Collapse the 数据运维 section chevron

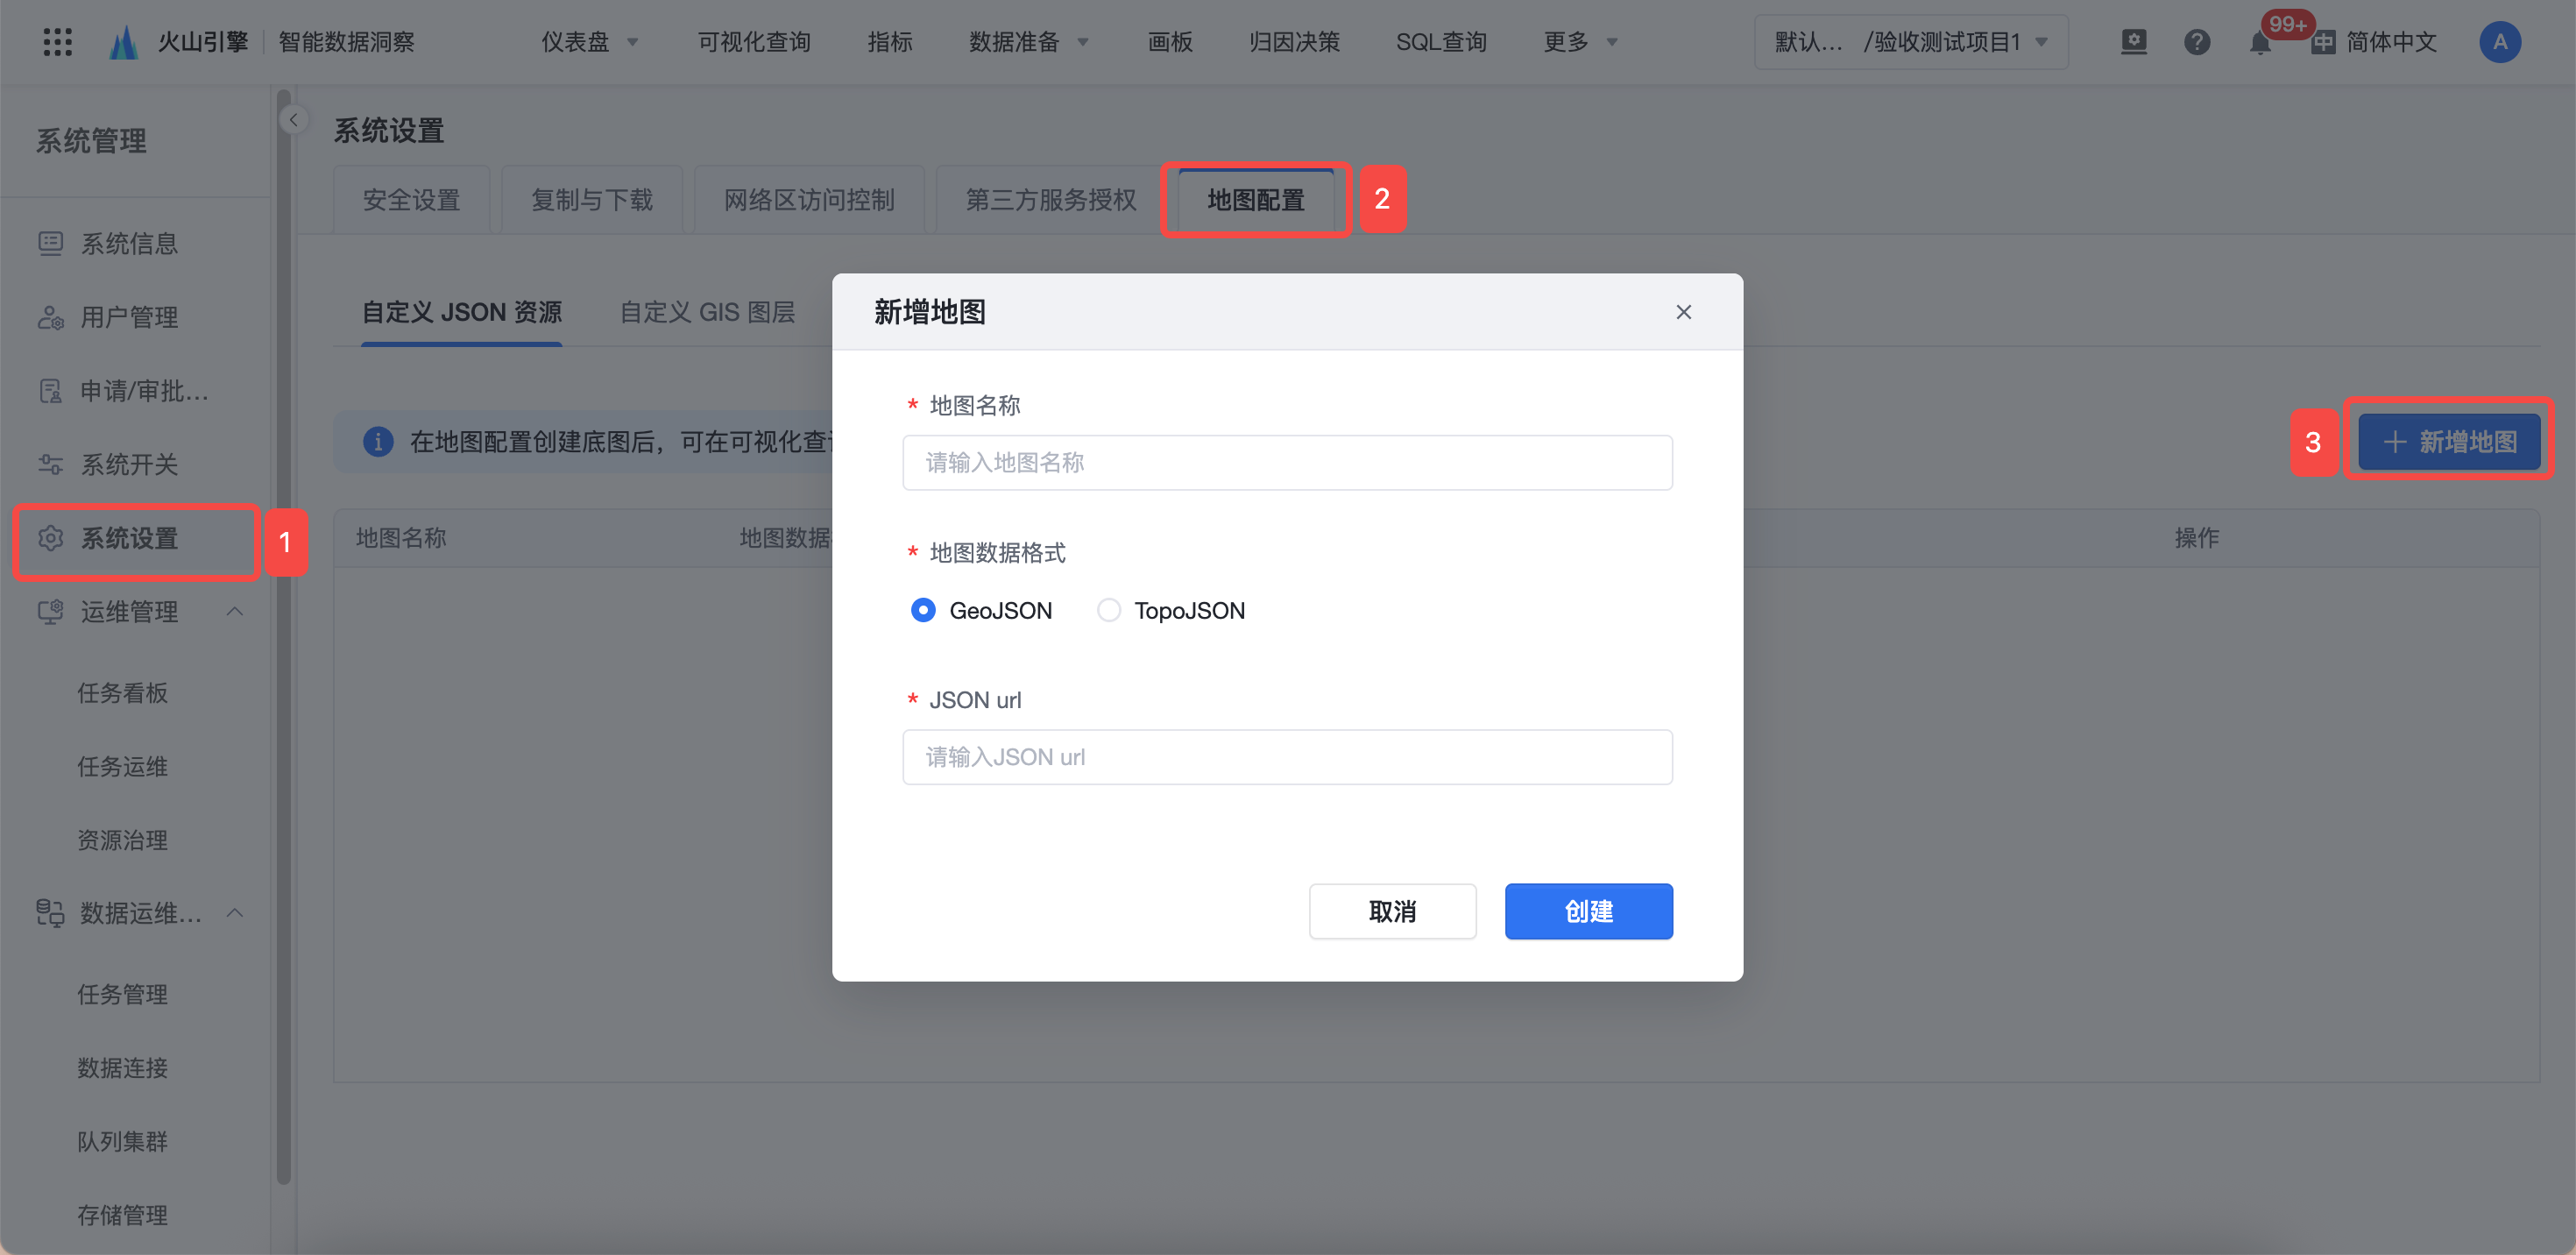tap(235, 913)
